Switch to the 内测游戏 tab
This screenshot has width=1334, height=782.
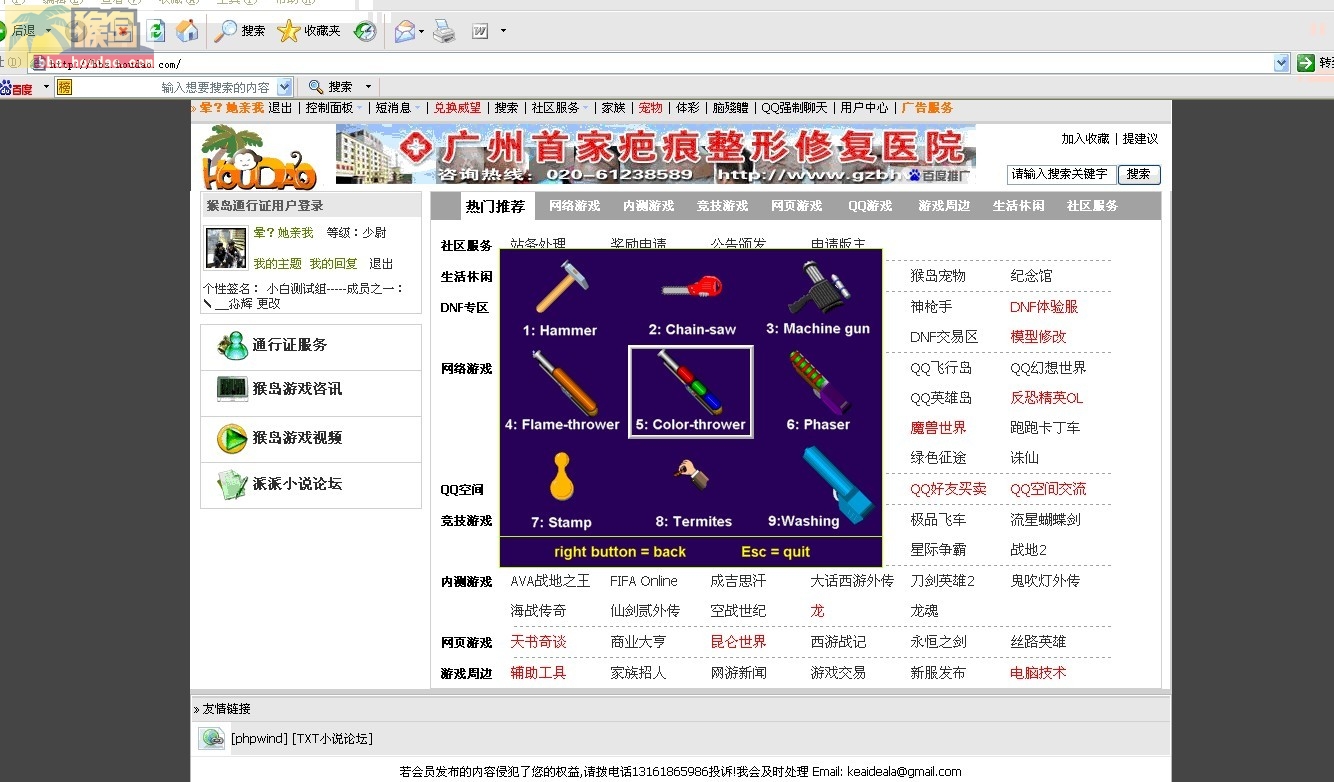coord(648,206)
